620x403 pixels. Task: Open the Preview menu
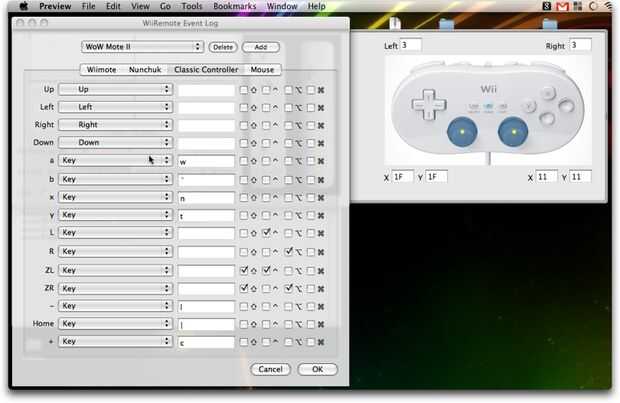[55, 6]
